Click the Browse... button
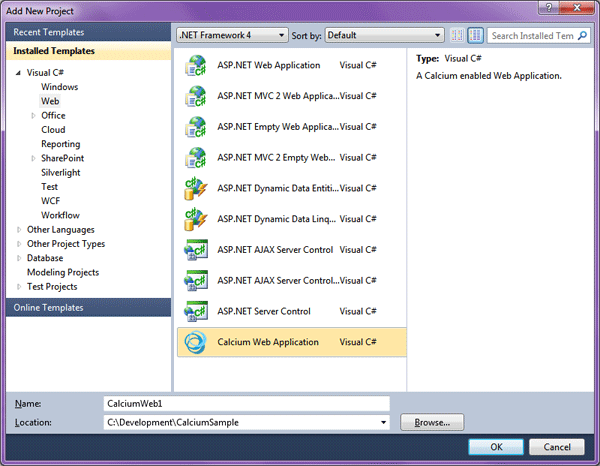This screenshot has width=600, height=466. (432, 422)
